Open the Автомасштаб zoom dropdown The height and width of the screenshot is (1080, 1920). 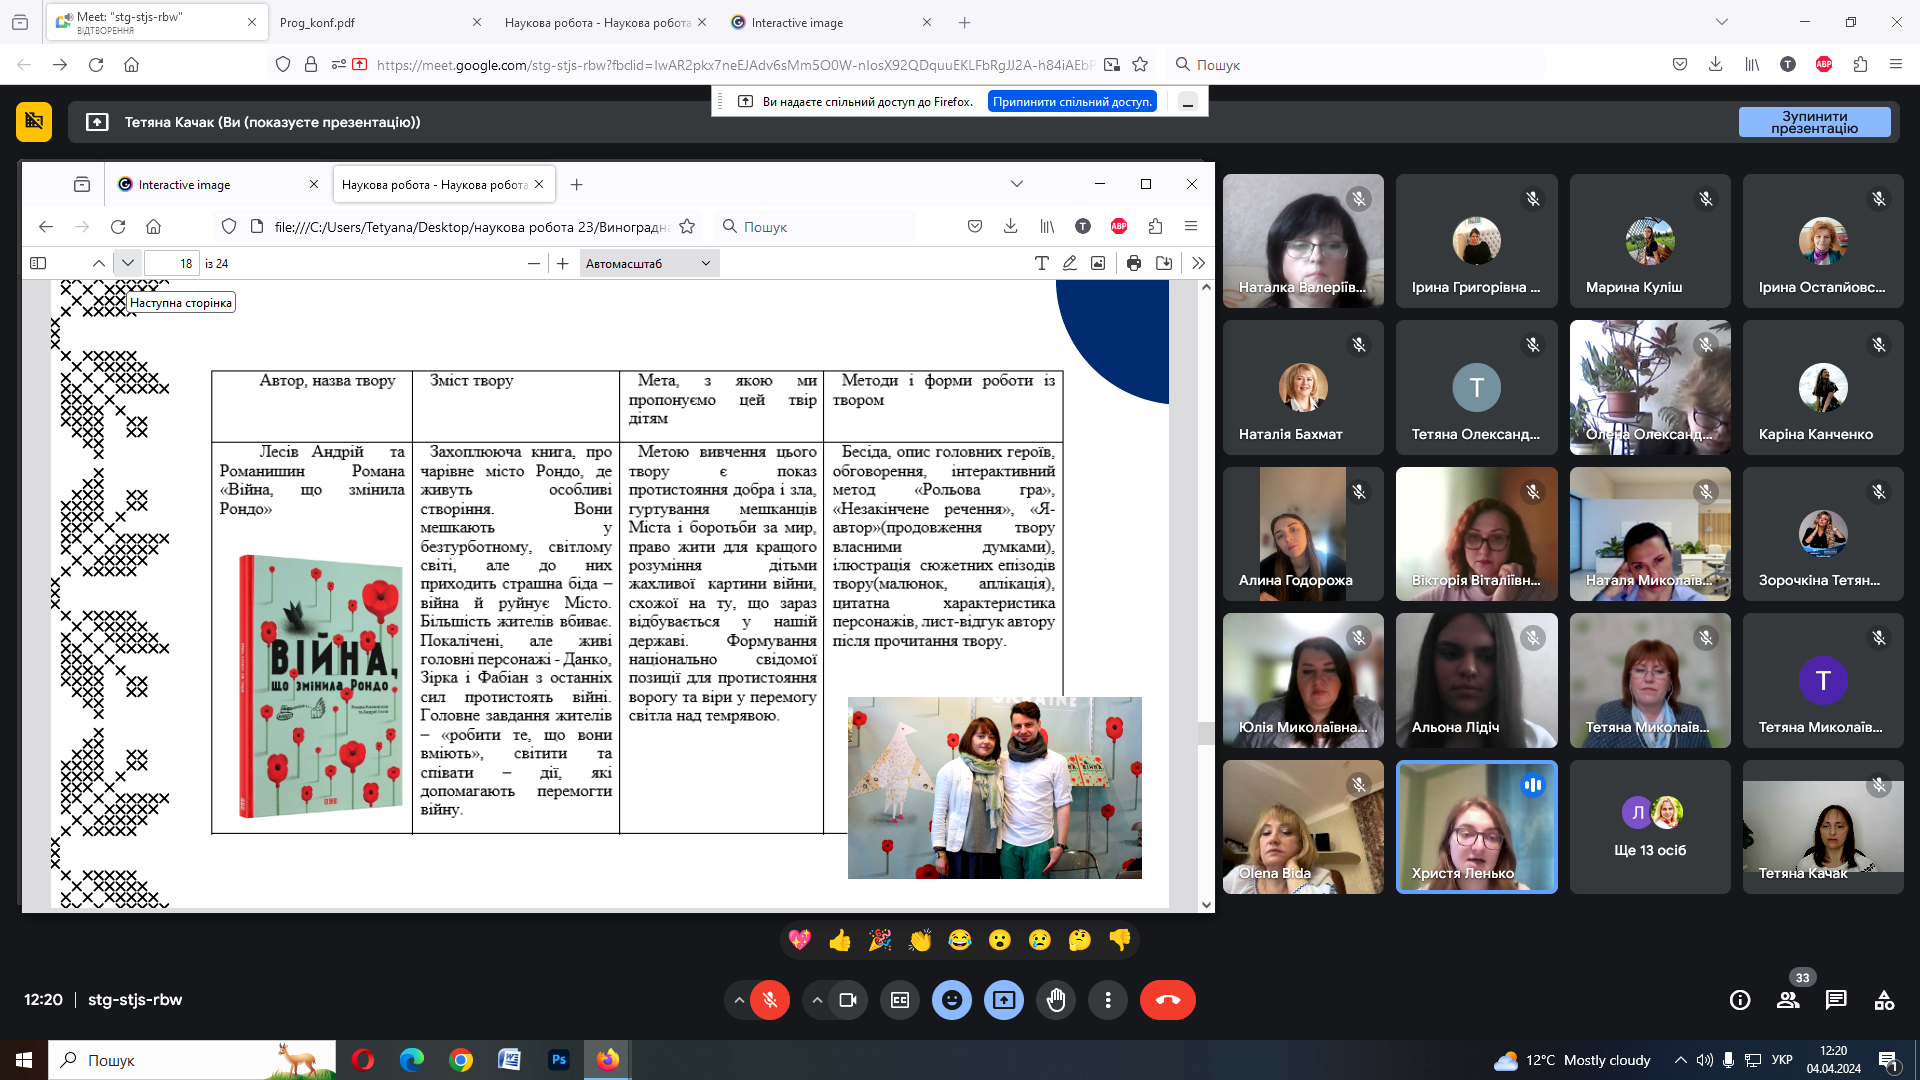coord(648,264)
